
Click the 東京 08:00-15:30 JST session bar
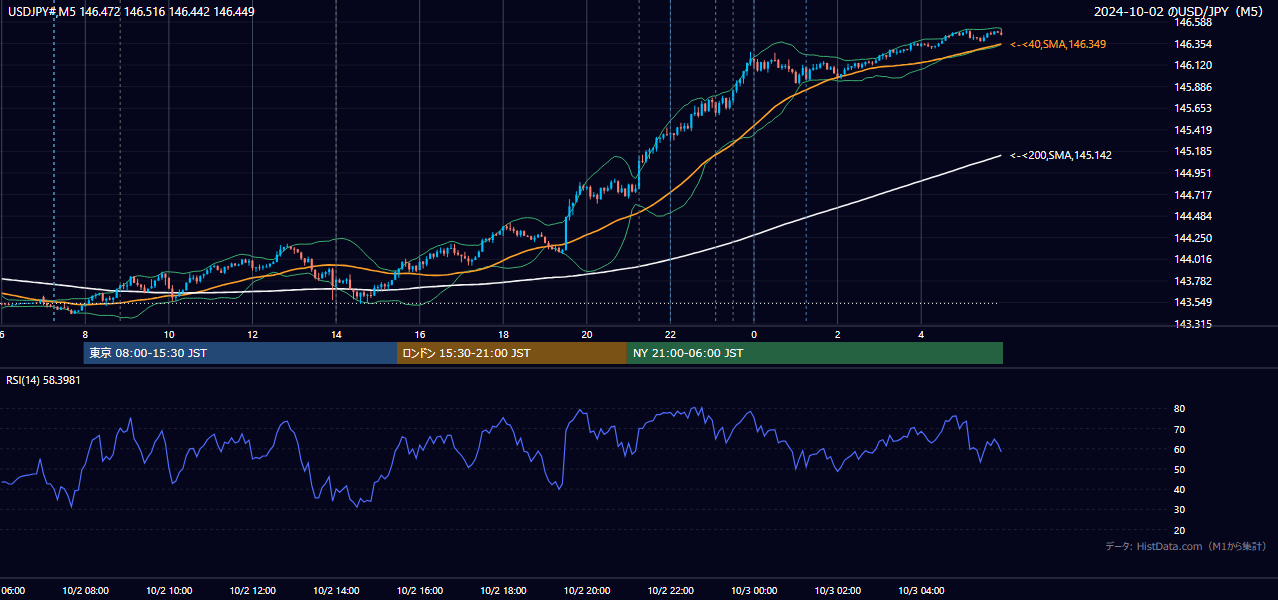point(240,353)
